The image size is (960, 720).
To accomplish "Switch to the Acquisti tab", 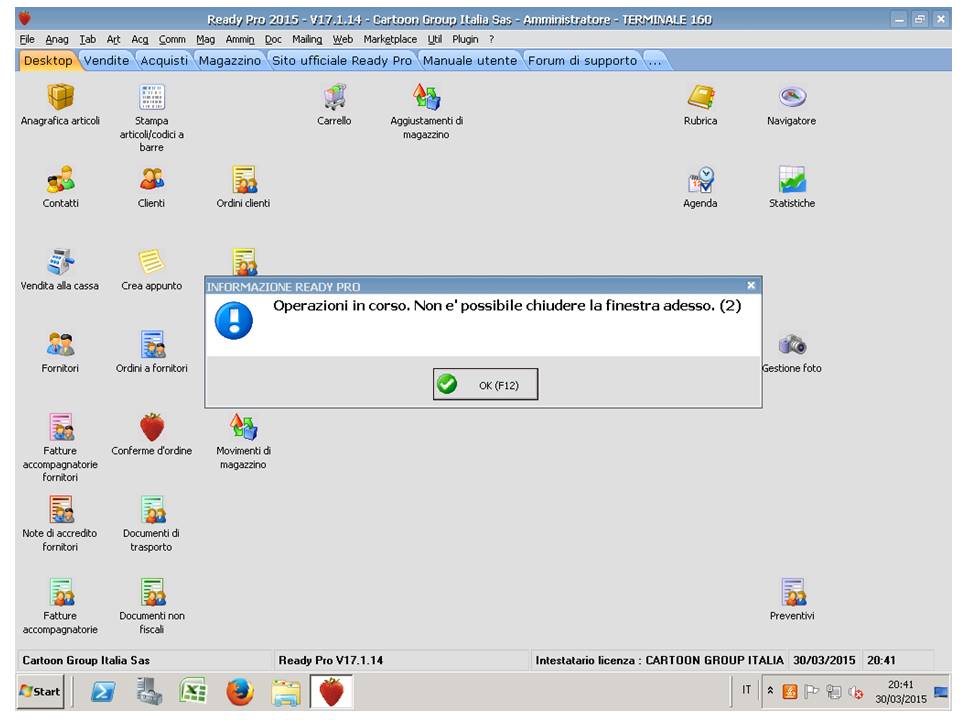I will click(164, 61).
